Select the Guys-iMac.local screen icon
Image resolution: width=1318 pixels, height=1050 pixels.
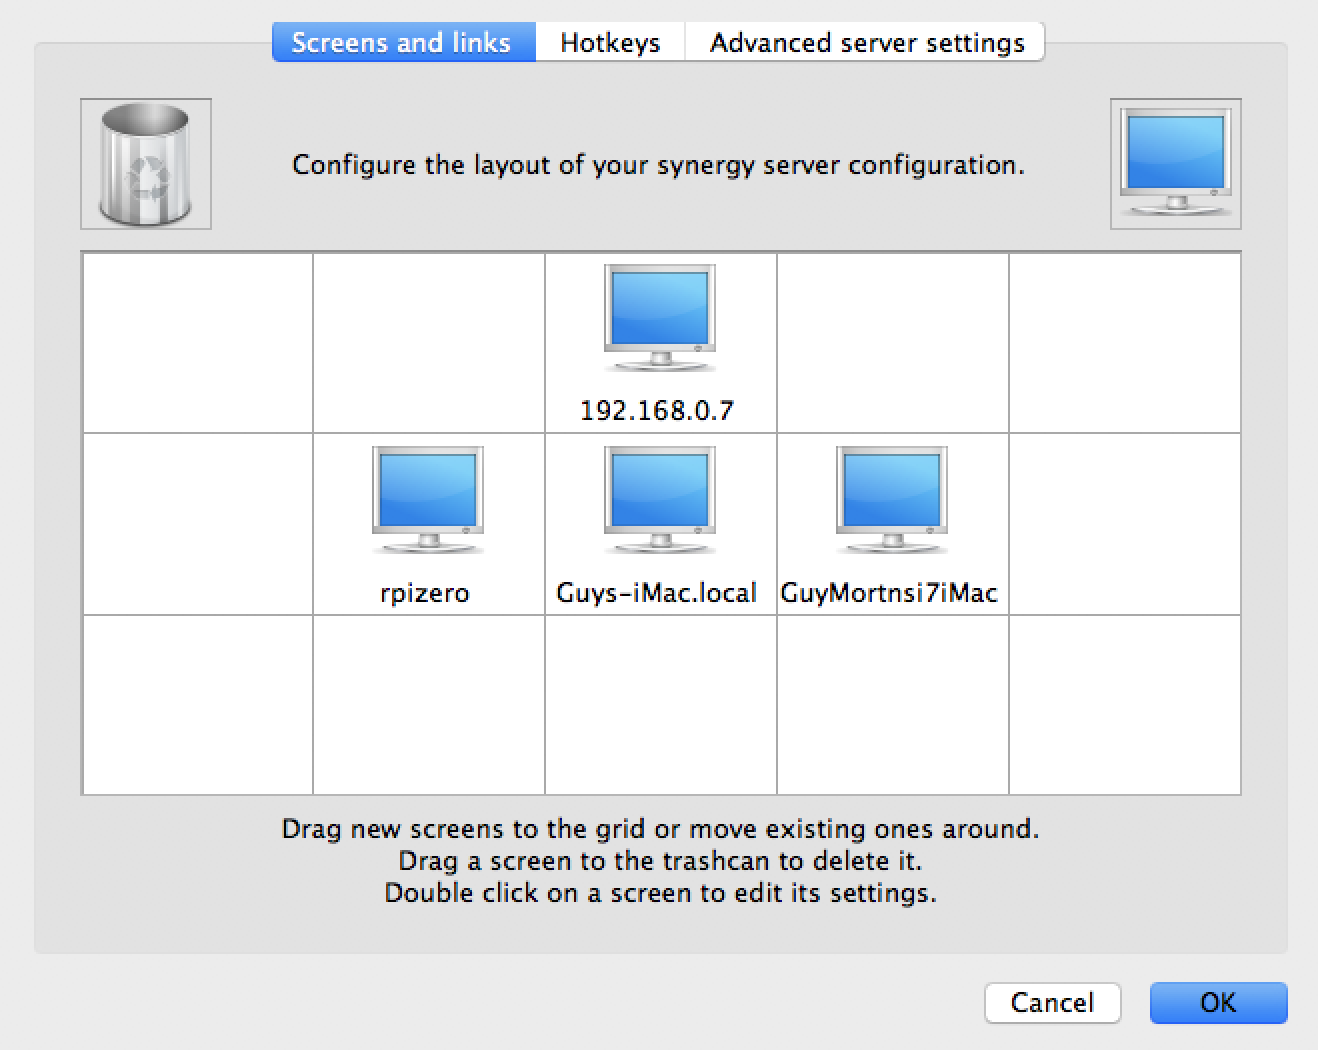pyautogui.click(x=659, y=502)
